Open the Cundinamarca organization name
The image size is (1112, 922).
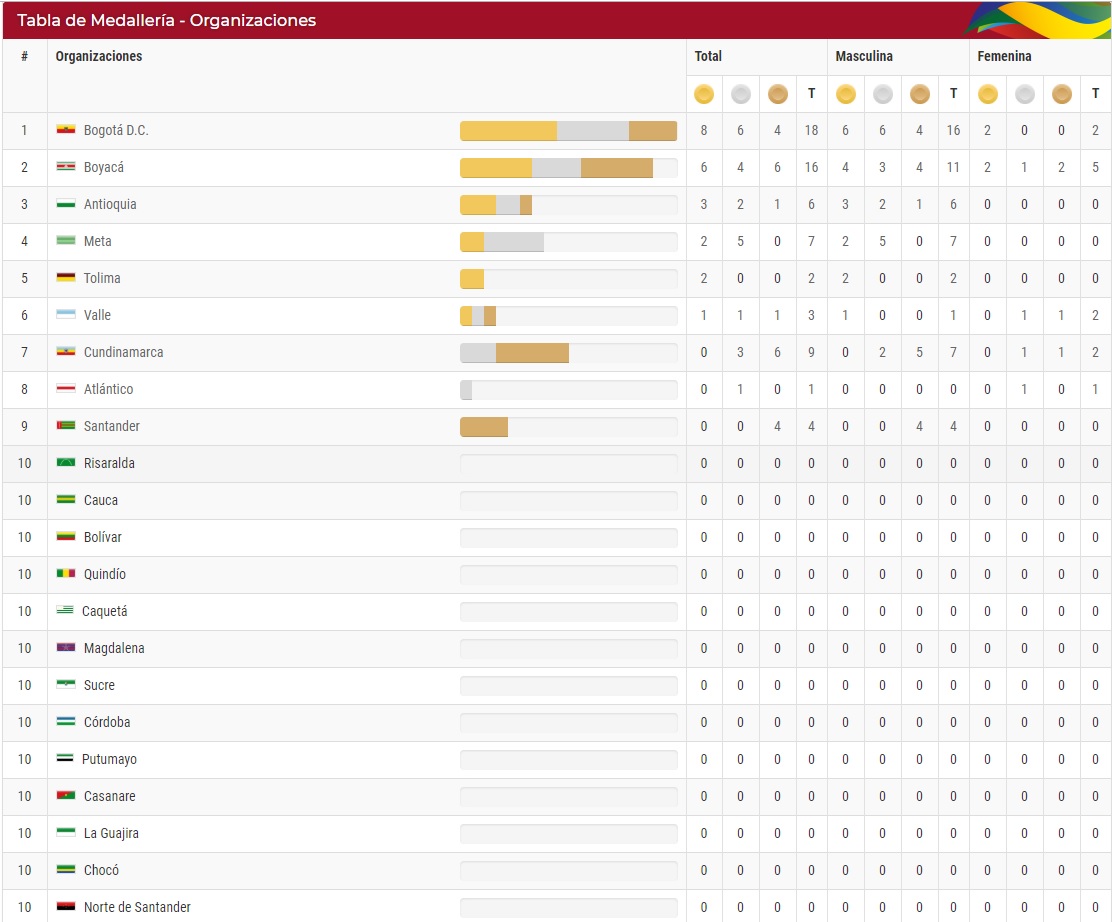coord(123,352)
